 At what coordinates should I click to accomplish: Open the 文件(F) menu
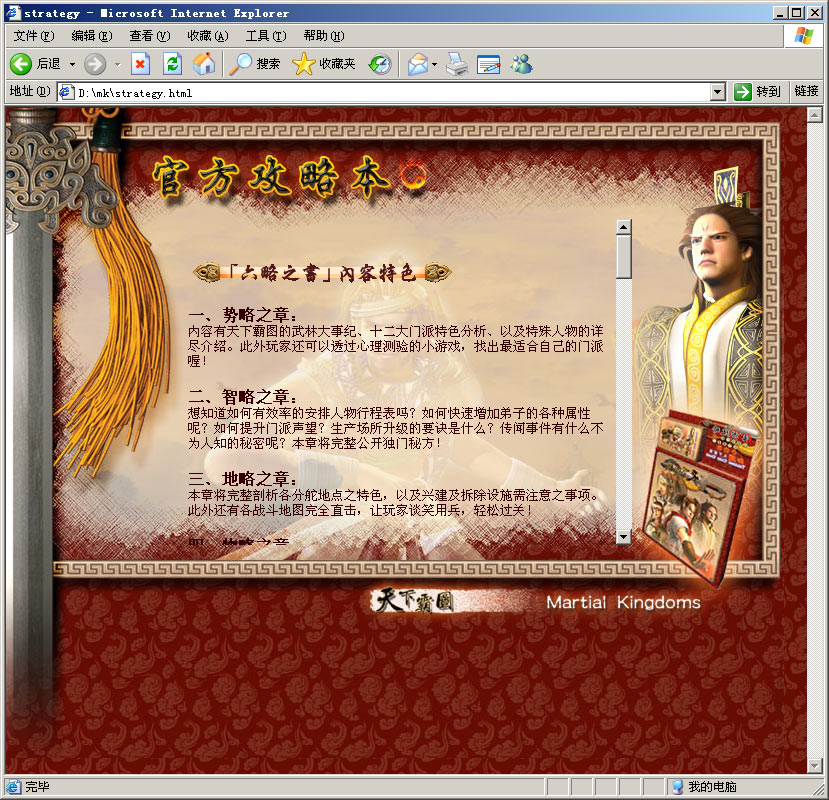point(34,35)
